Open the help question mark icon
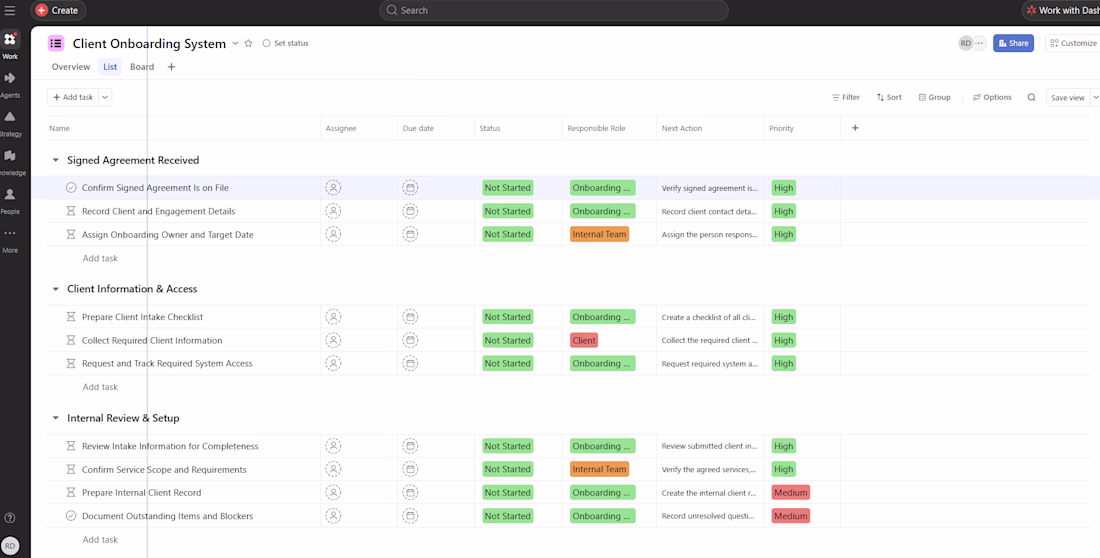The width and height of the screenshot is (1100, 558). tap(10, 518)
